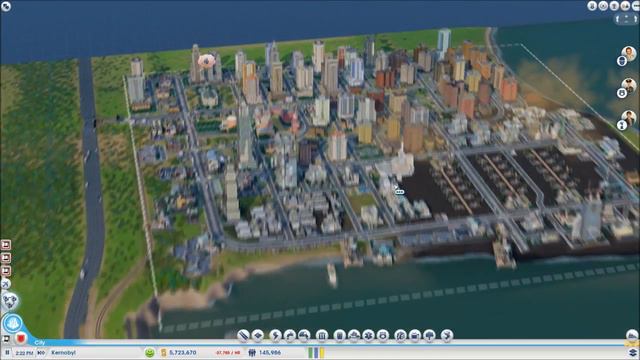The height and width of the screenshot is (360, 640).
Task: Click the speech bubble icon over downtown
Action: (399, 191)
